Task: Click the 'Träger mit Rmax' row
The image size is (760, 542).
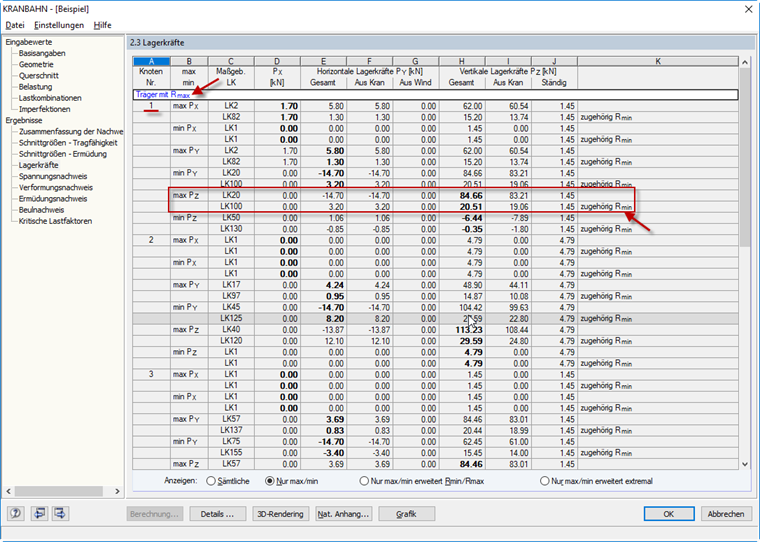Action: coord(435,95)
